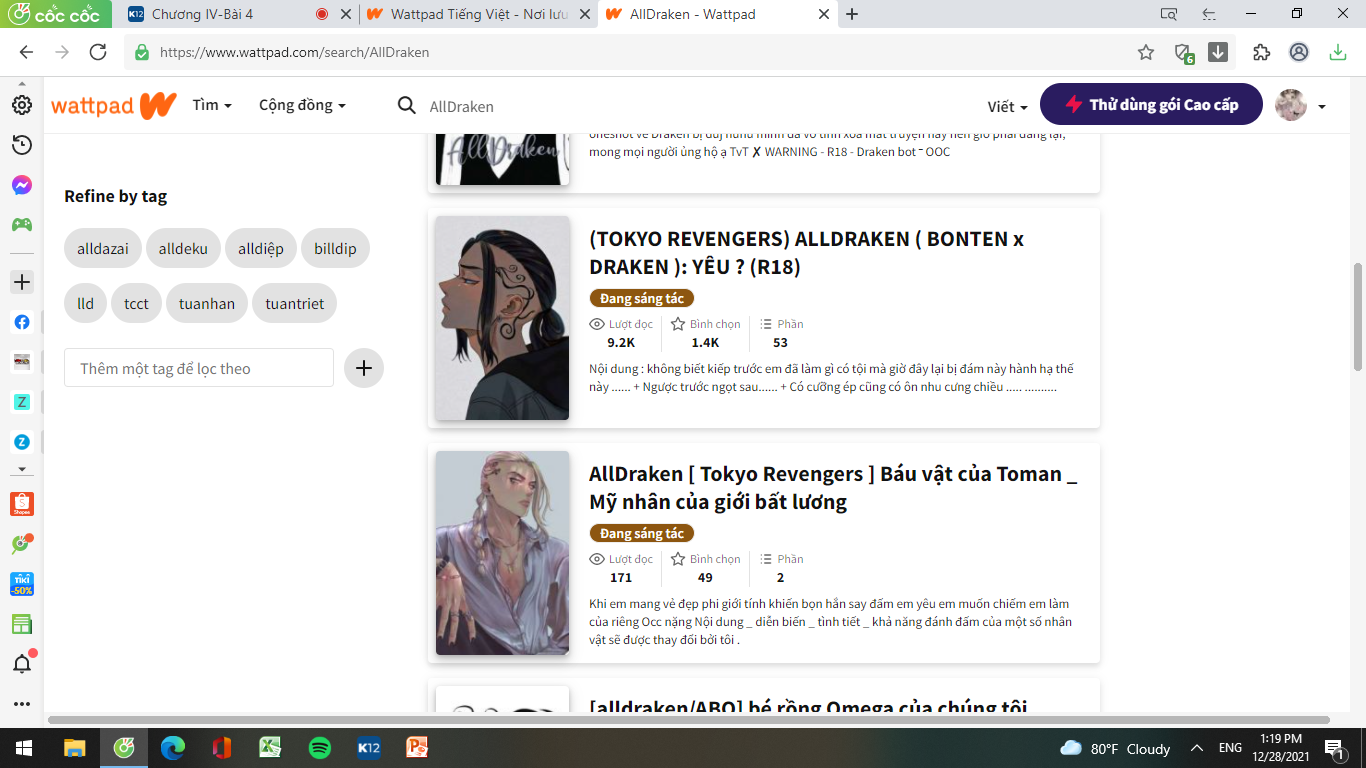The width and height of the screenshot is (1366, 768).
Task: Close the AllDraken - Wattpad tab
Action: (824, 14)
